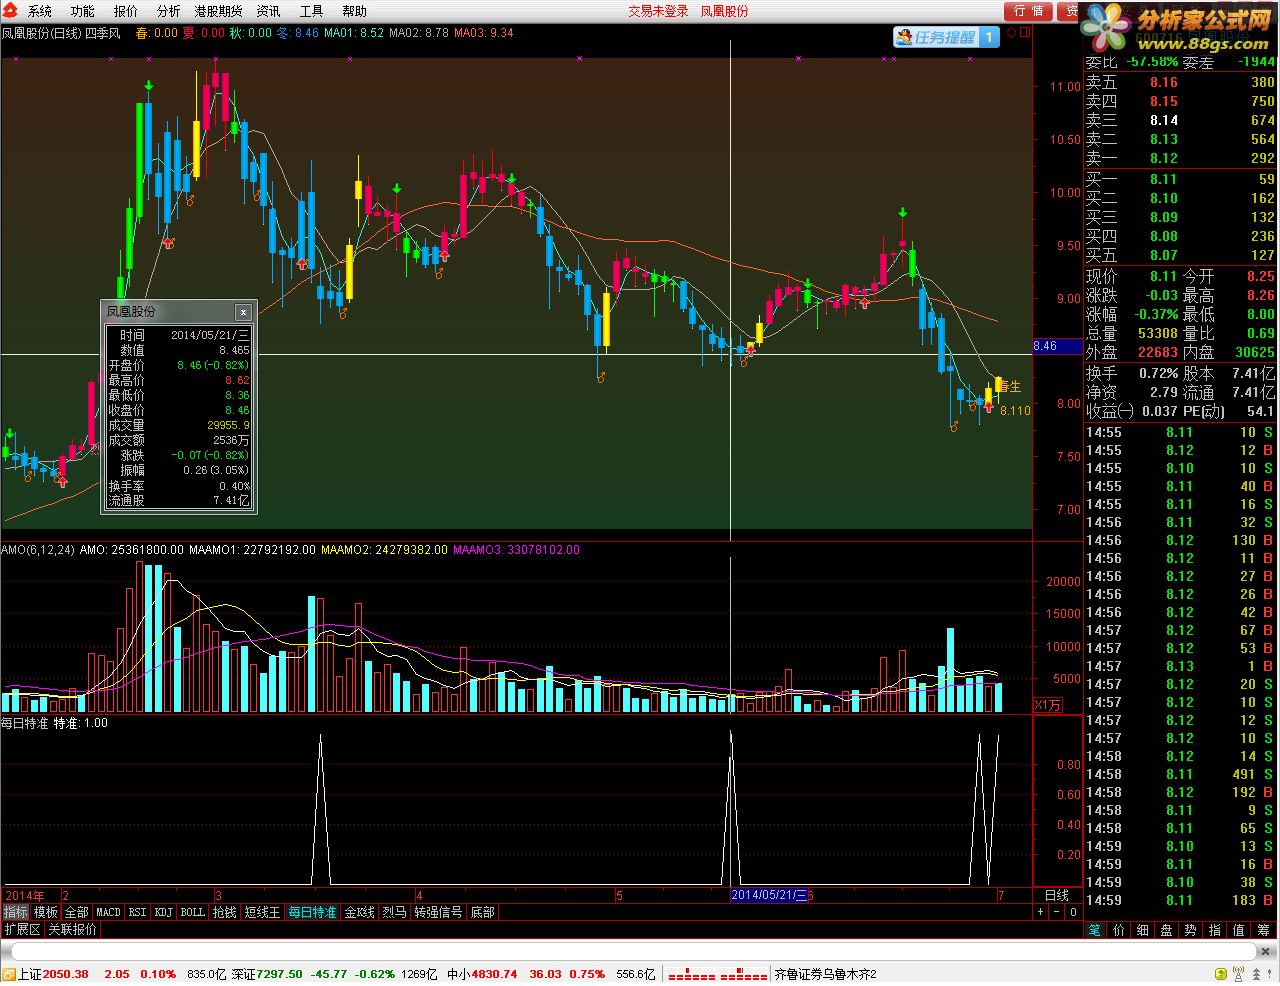Select the 价 tab in quote panel
Screen dimensions: 1280x986
click(x=1119, y=929)
